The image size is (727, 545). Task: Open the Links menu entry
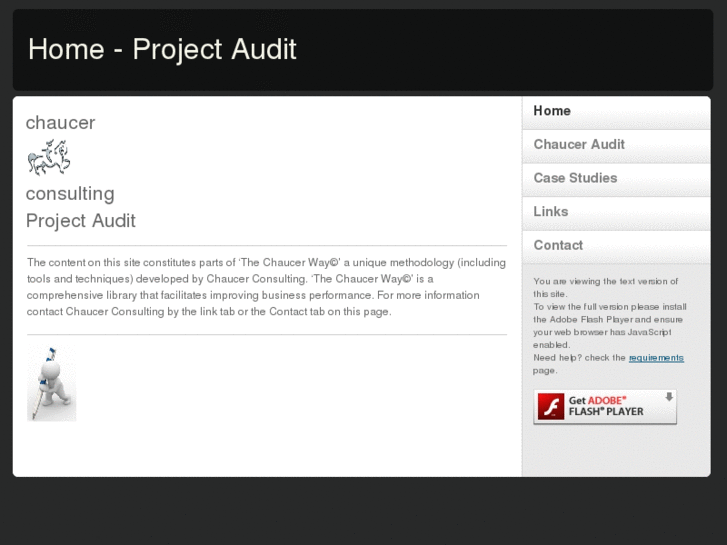pyautogui.click(x=616, y=213)
